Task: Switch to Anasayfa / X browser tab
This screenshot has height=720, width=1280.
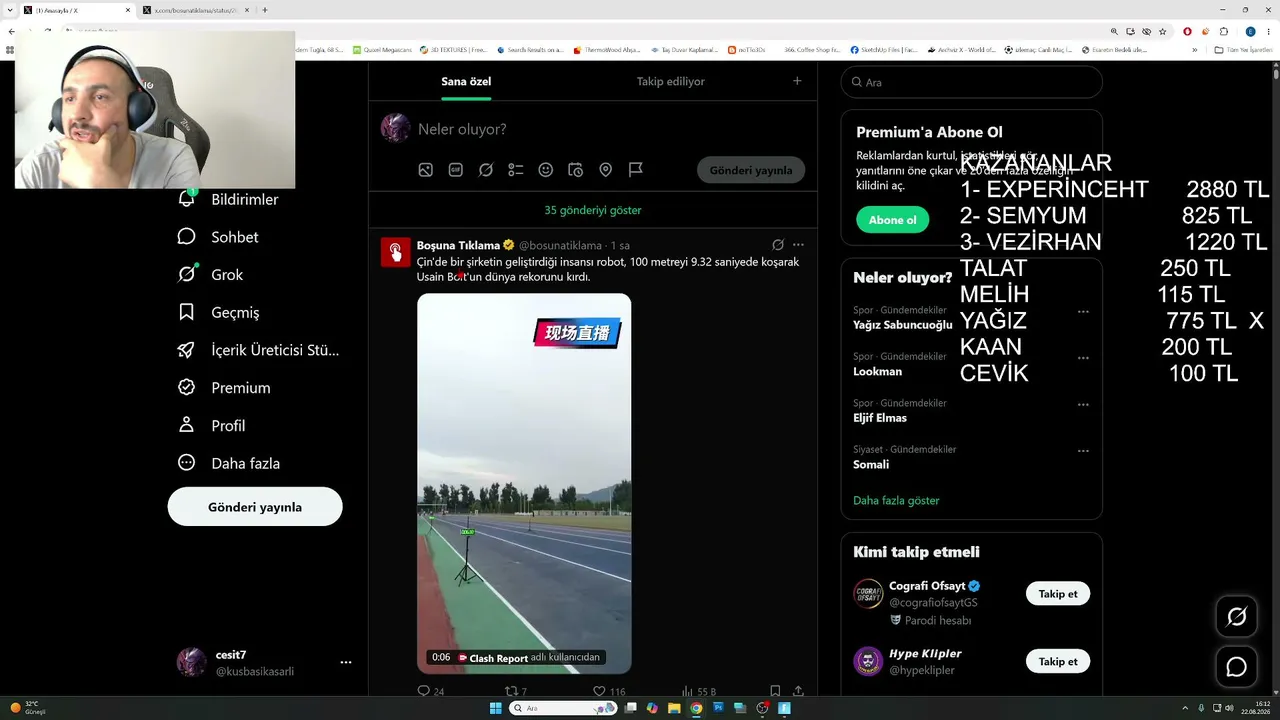Action: (77, 10)
